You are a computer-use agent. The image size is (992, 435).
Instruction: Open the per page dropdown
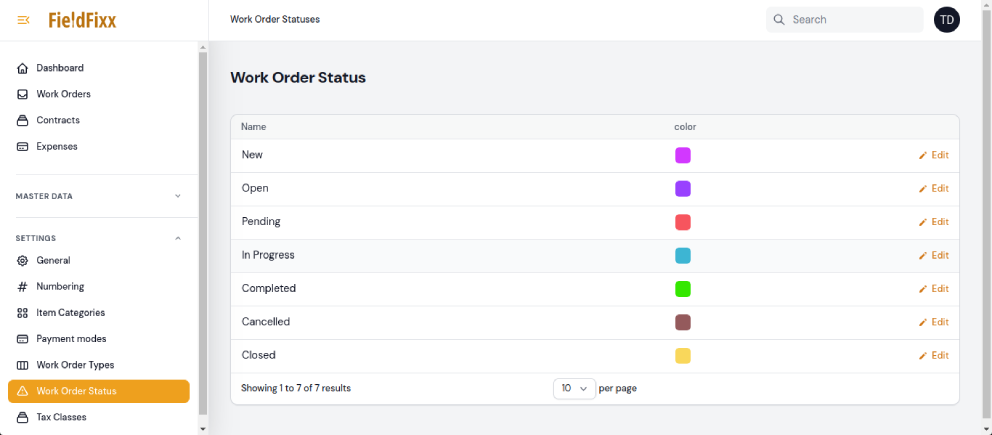tap(574, 388)
